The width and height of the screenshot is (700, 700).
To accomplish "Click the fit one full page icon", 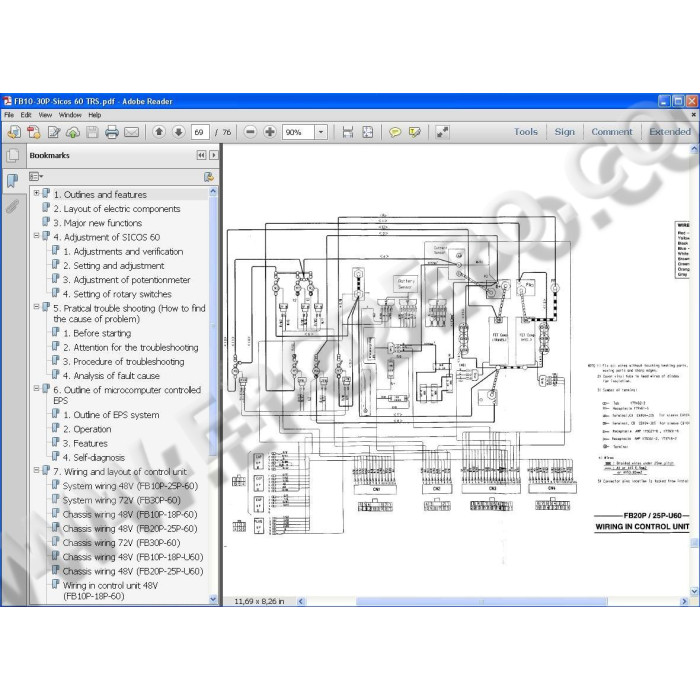I will click(x=367, y=132).
